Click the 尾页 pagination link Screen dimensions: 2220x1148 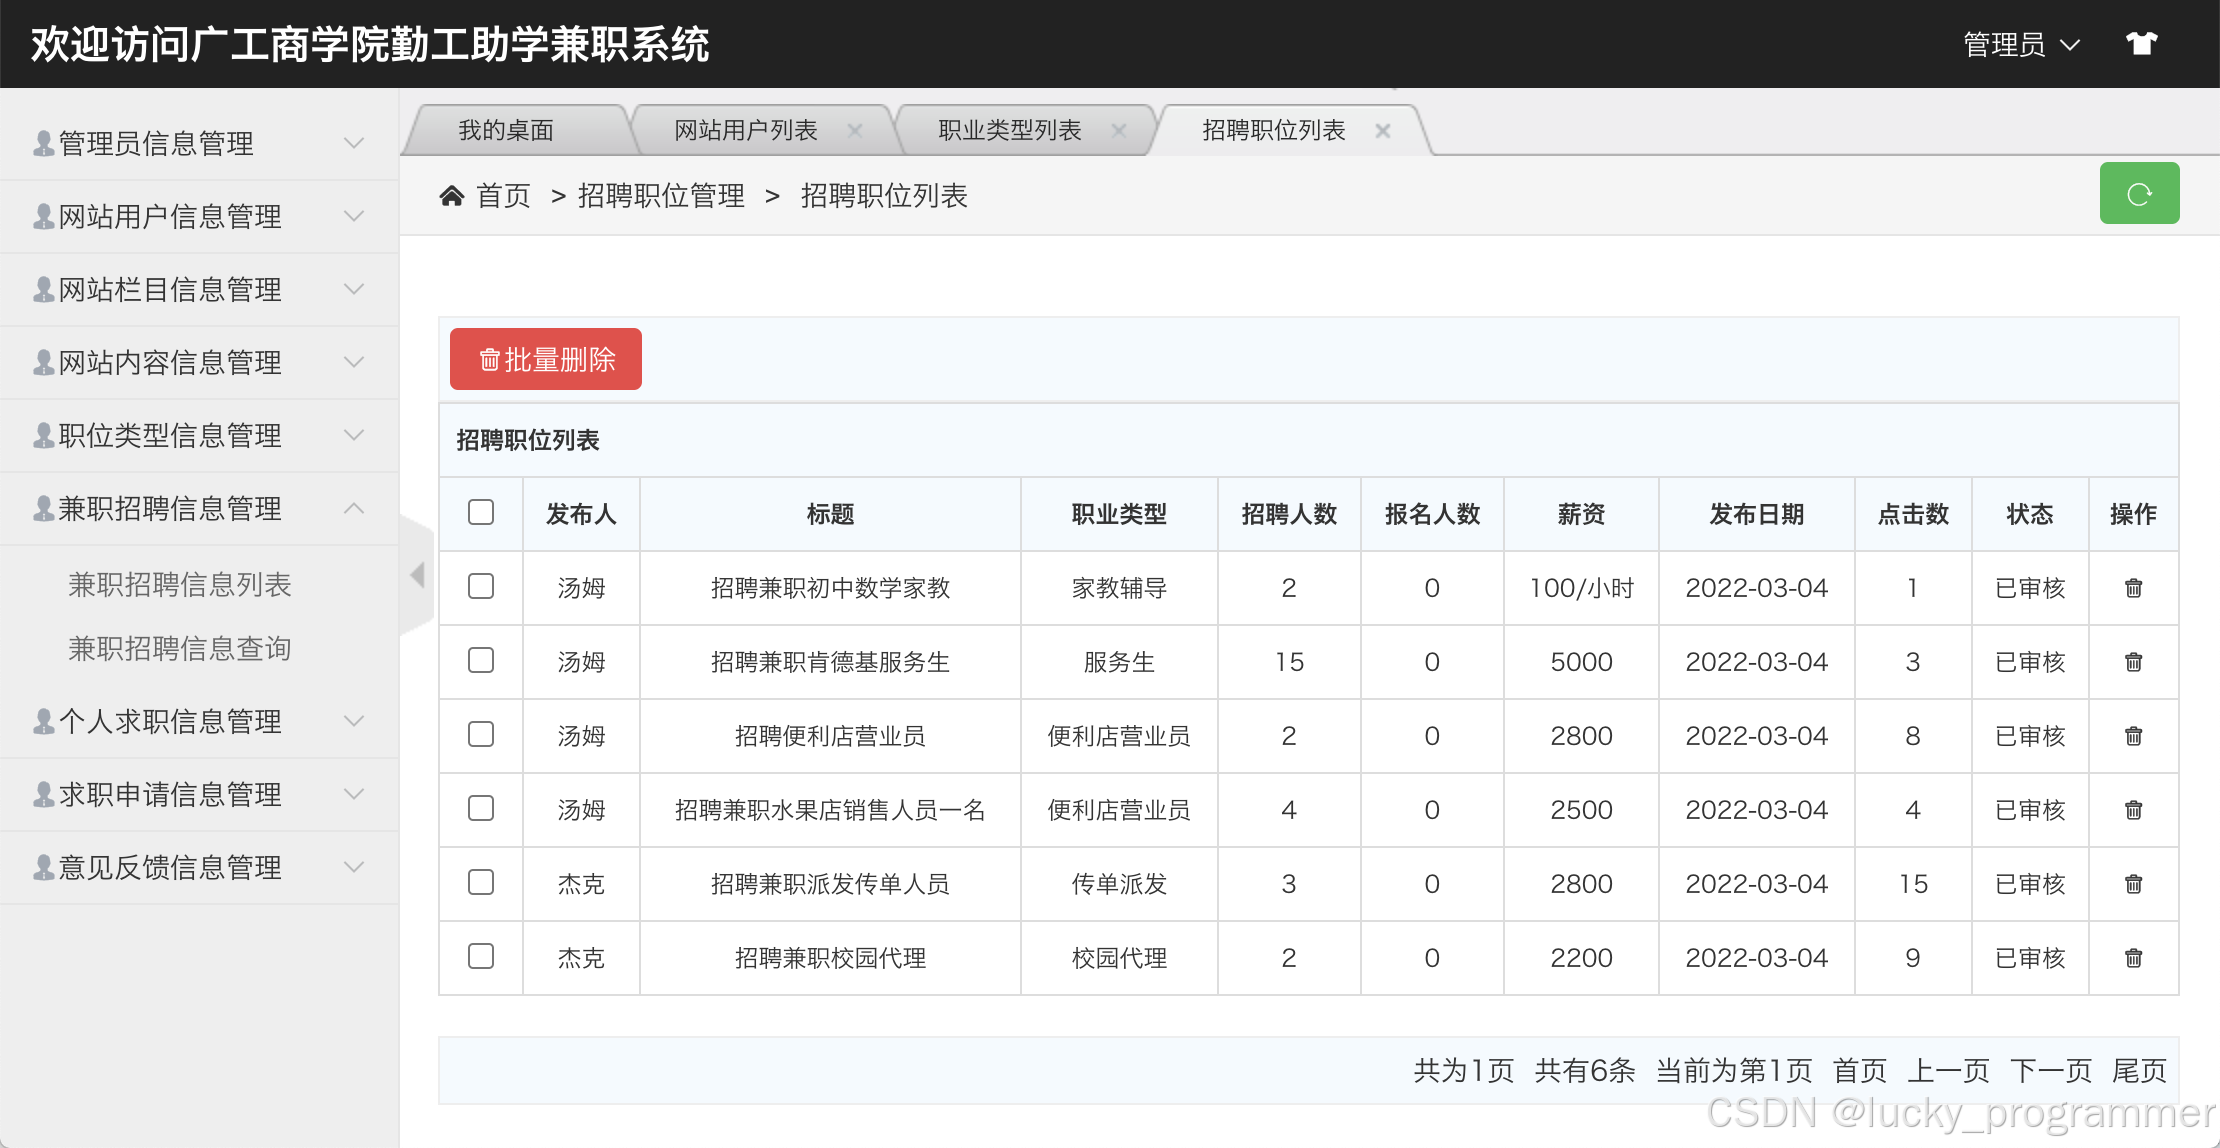(2138, 1071)
